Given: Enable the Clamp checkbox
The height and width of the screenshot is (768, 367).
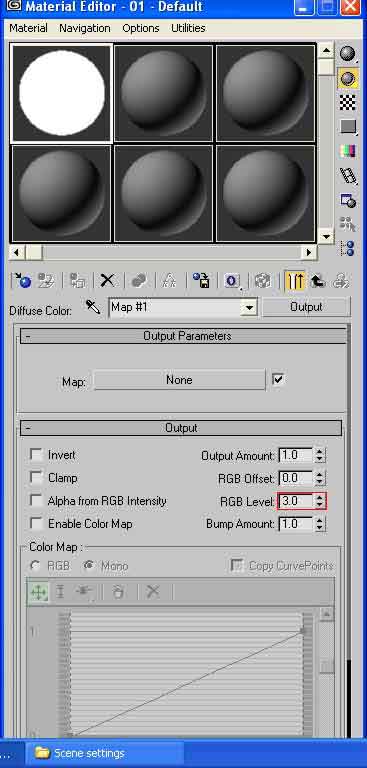Looking at the screenshot, I should click(36, 478).
